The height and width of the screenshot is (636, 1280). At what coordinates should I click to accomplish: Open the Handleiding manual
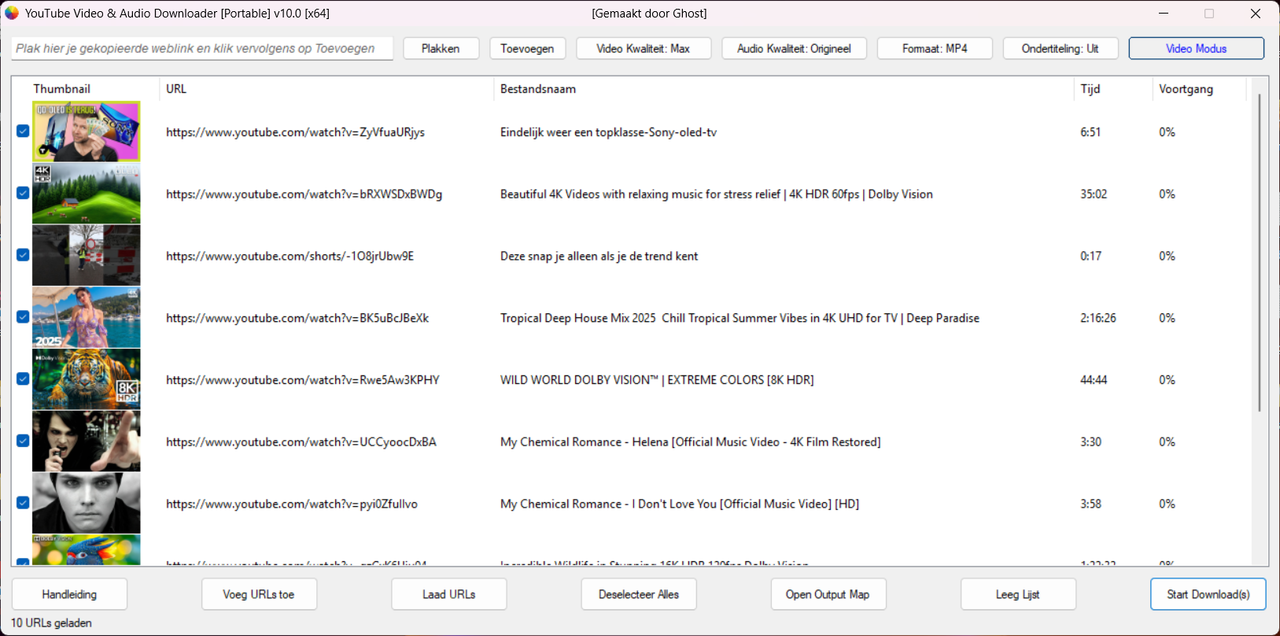coord(69,594)
